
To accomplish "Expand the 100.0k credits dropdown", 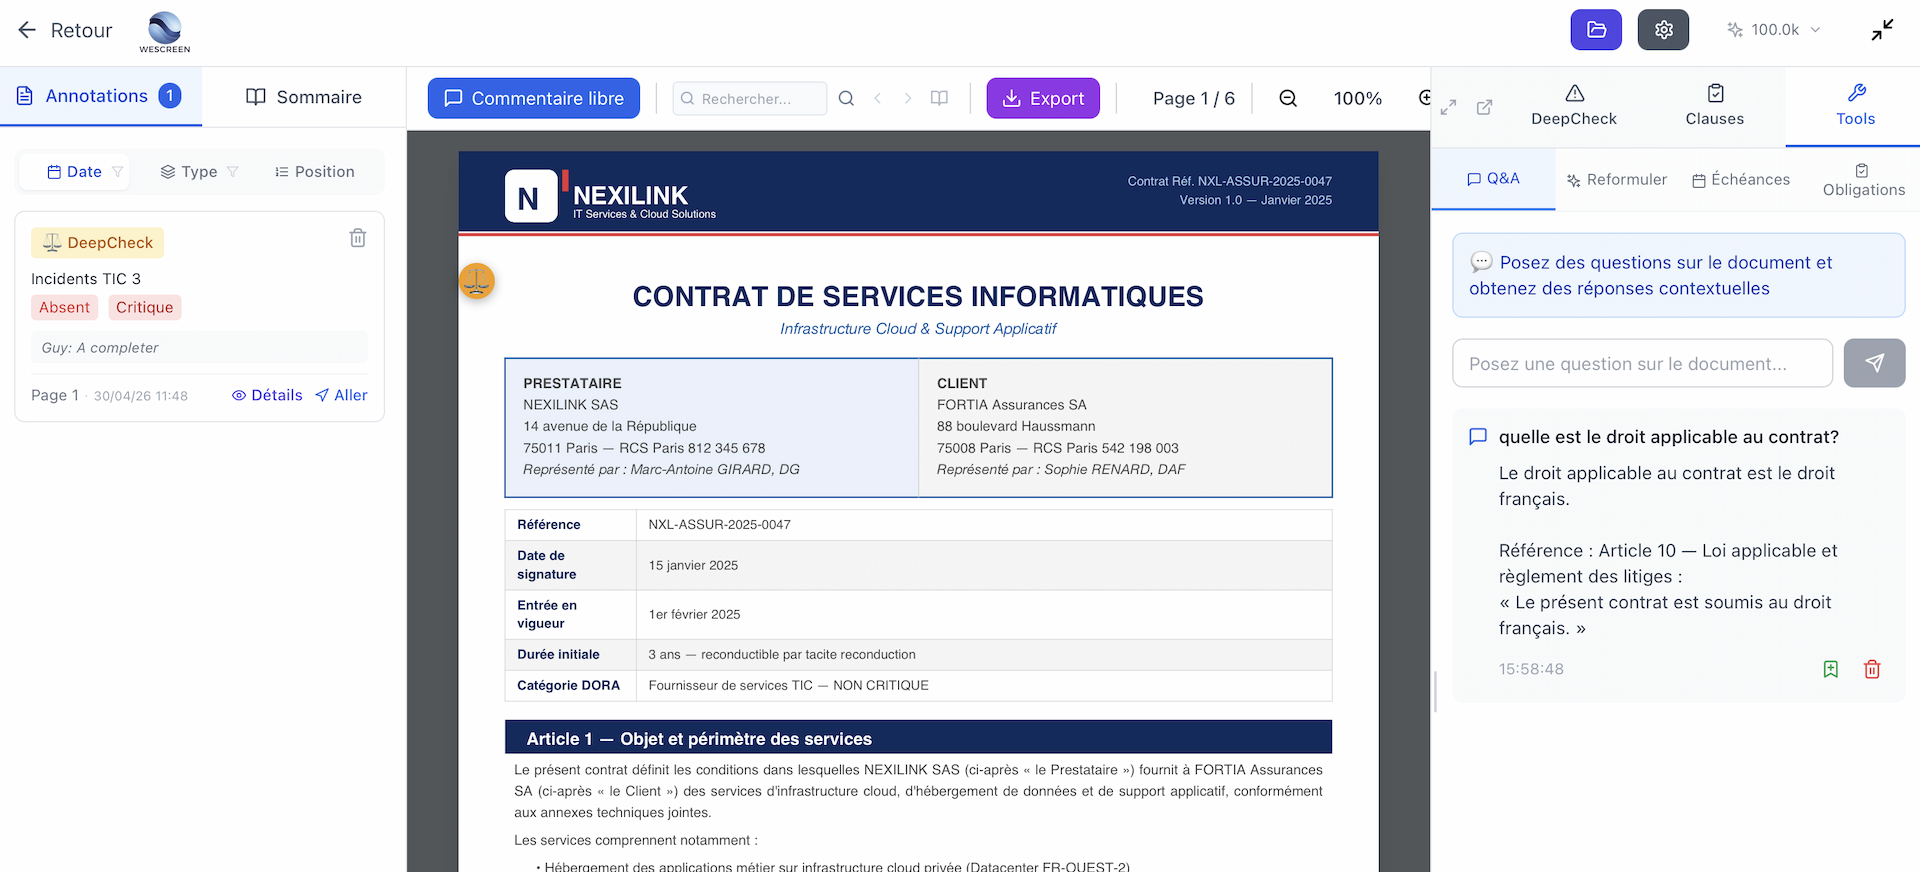I will tap(1774, 30).
